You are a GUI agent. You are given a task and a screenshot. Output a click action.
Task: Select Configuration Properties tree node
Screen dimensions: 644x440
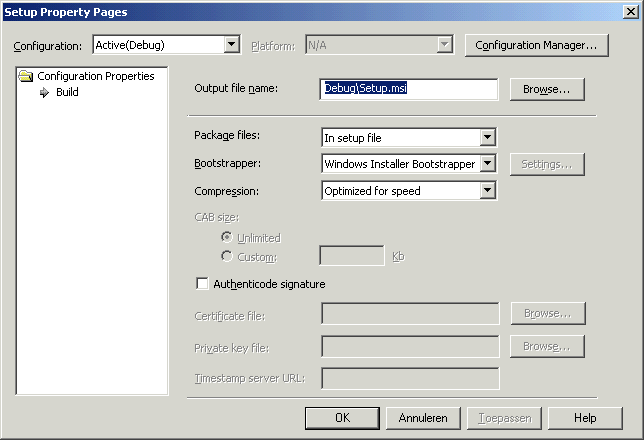[x=95, y=76]
